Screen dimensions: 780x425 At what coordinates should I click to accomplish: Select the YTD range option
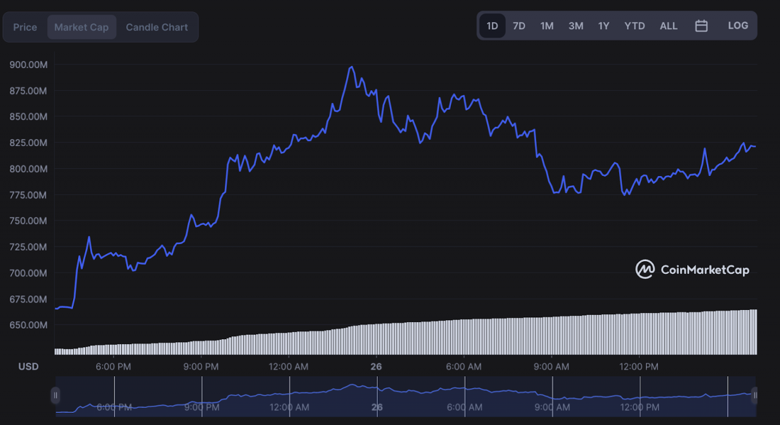tap(634, 26)
